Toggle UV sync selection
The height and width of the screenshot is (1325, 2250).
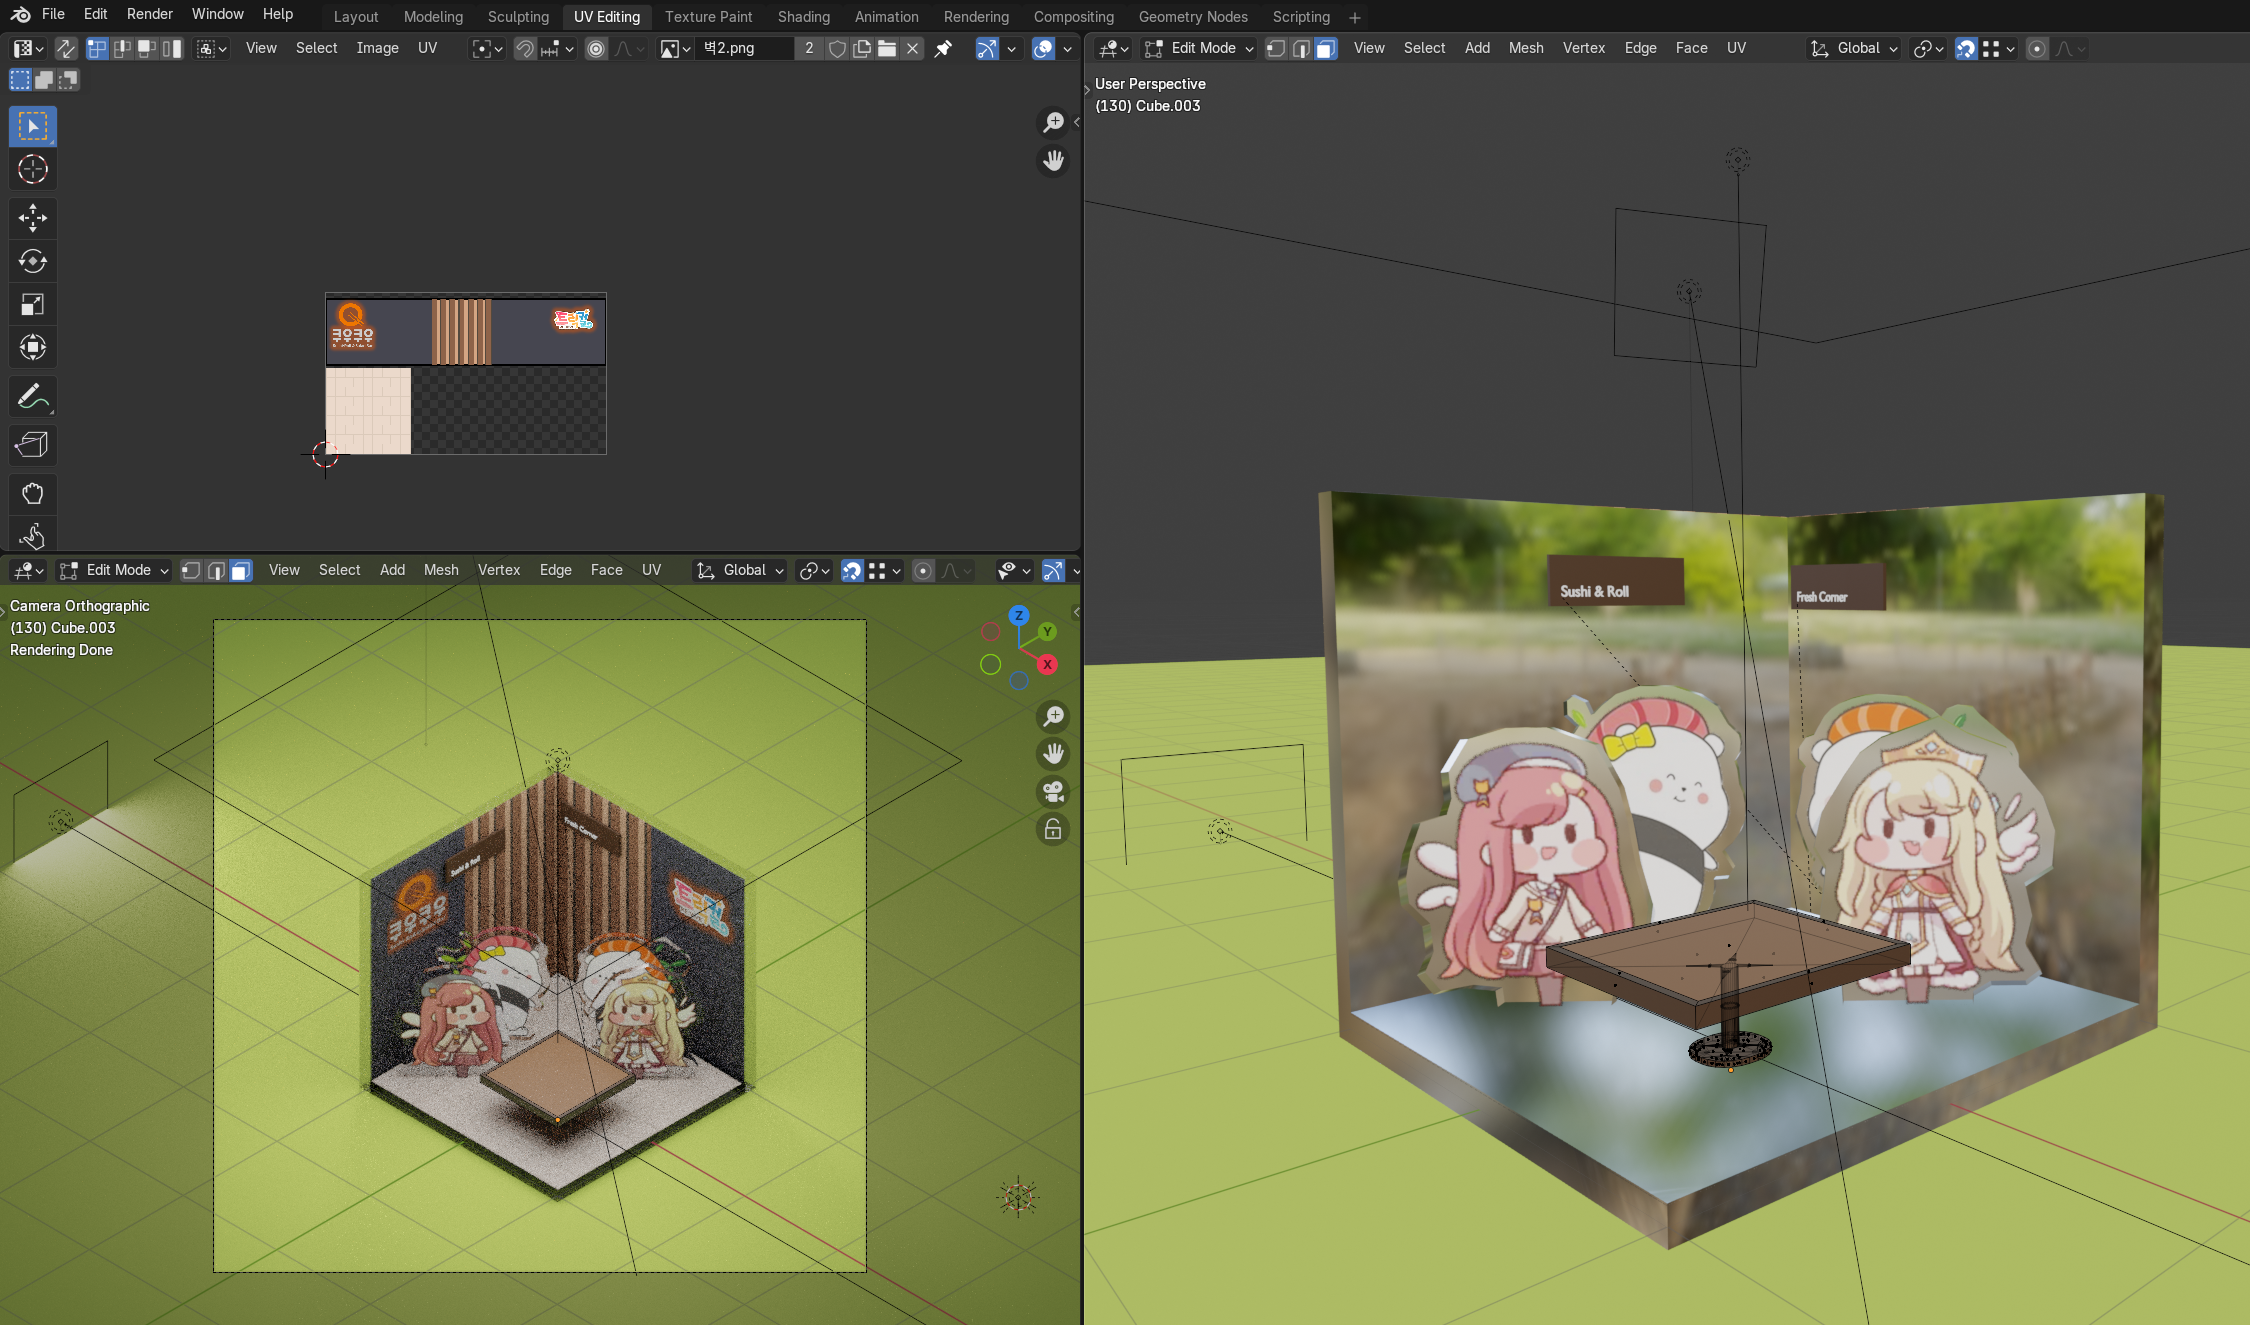click(66, 48)
